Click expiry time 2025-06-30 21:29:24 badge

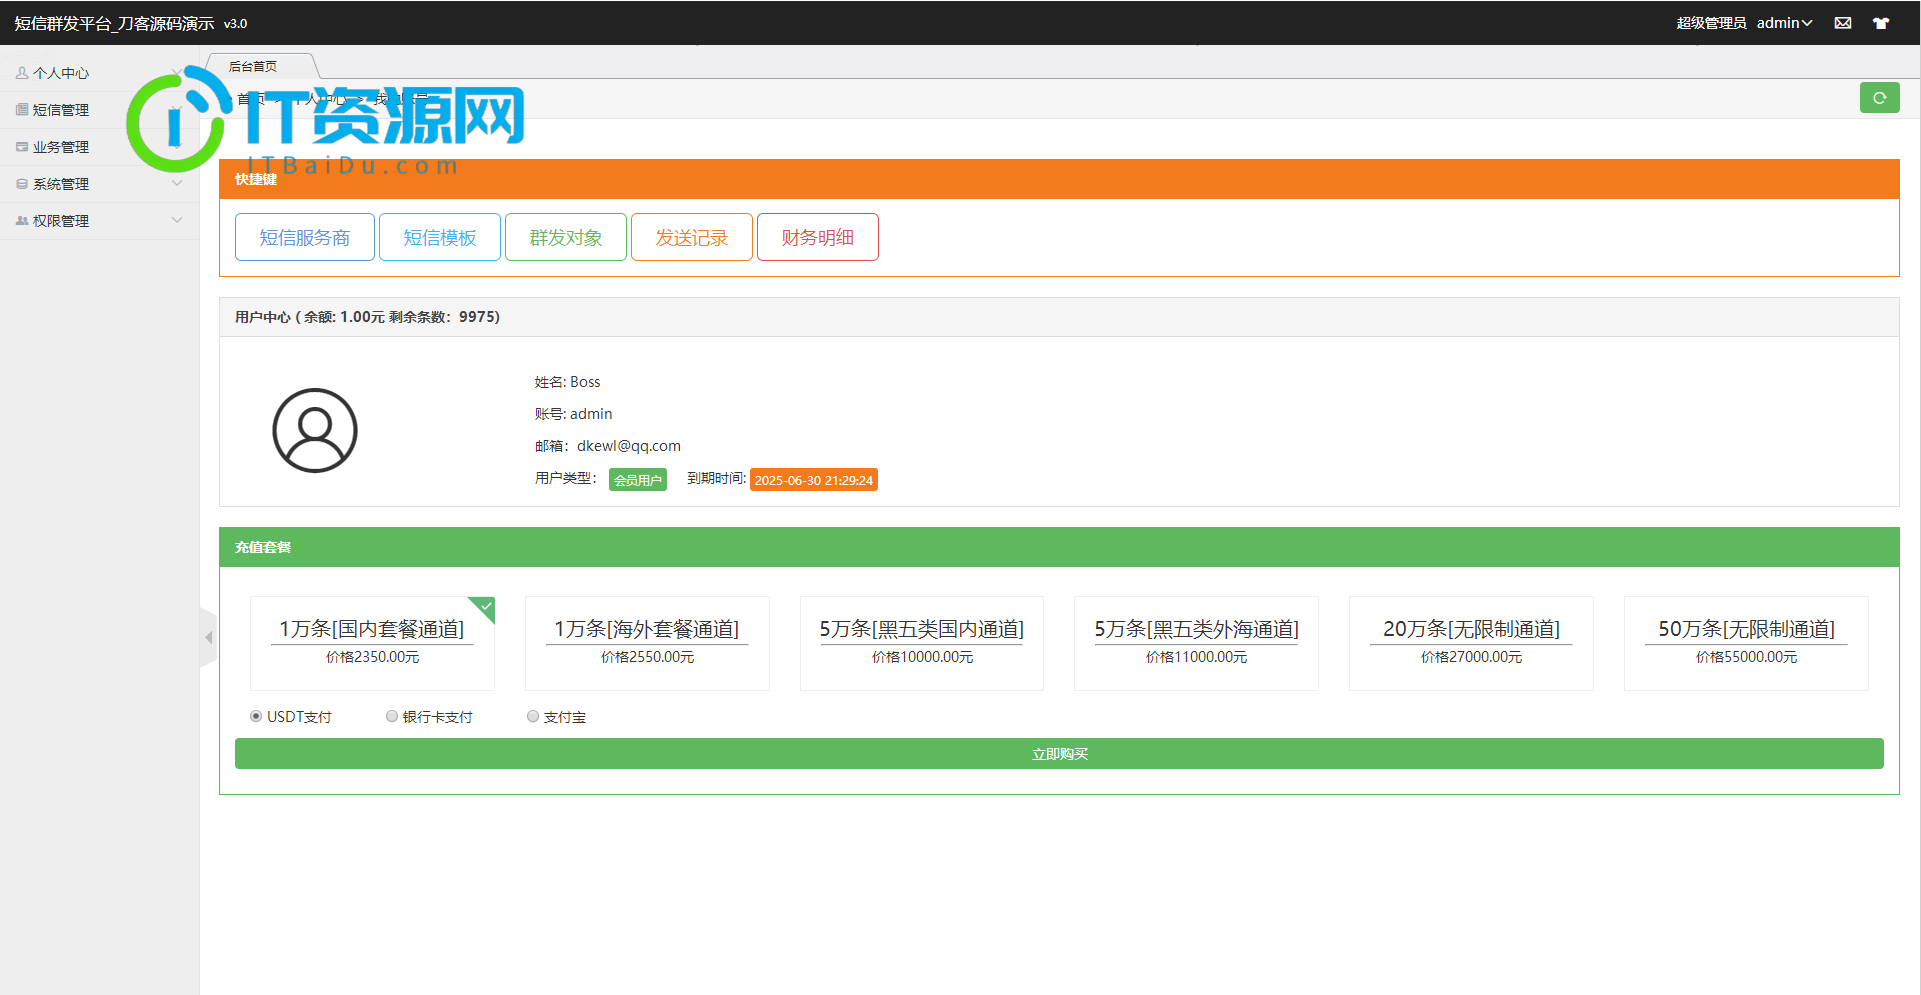pyautogui.click(x=814, y=480)
